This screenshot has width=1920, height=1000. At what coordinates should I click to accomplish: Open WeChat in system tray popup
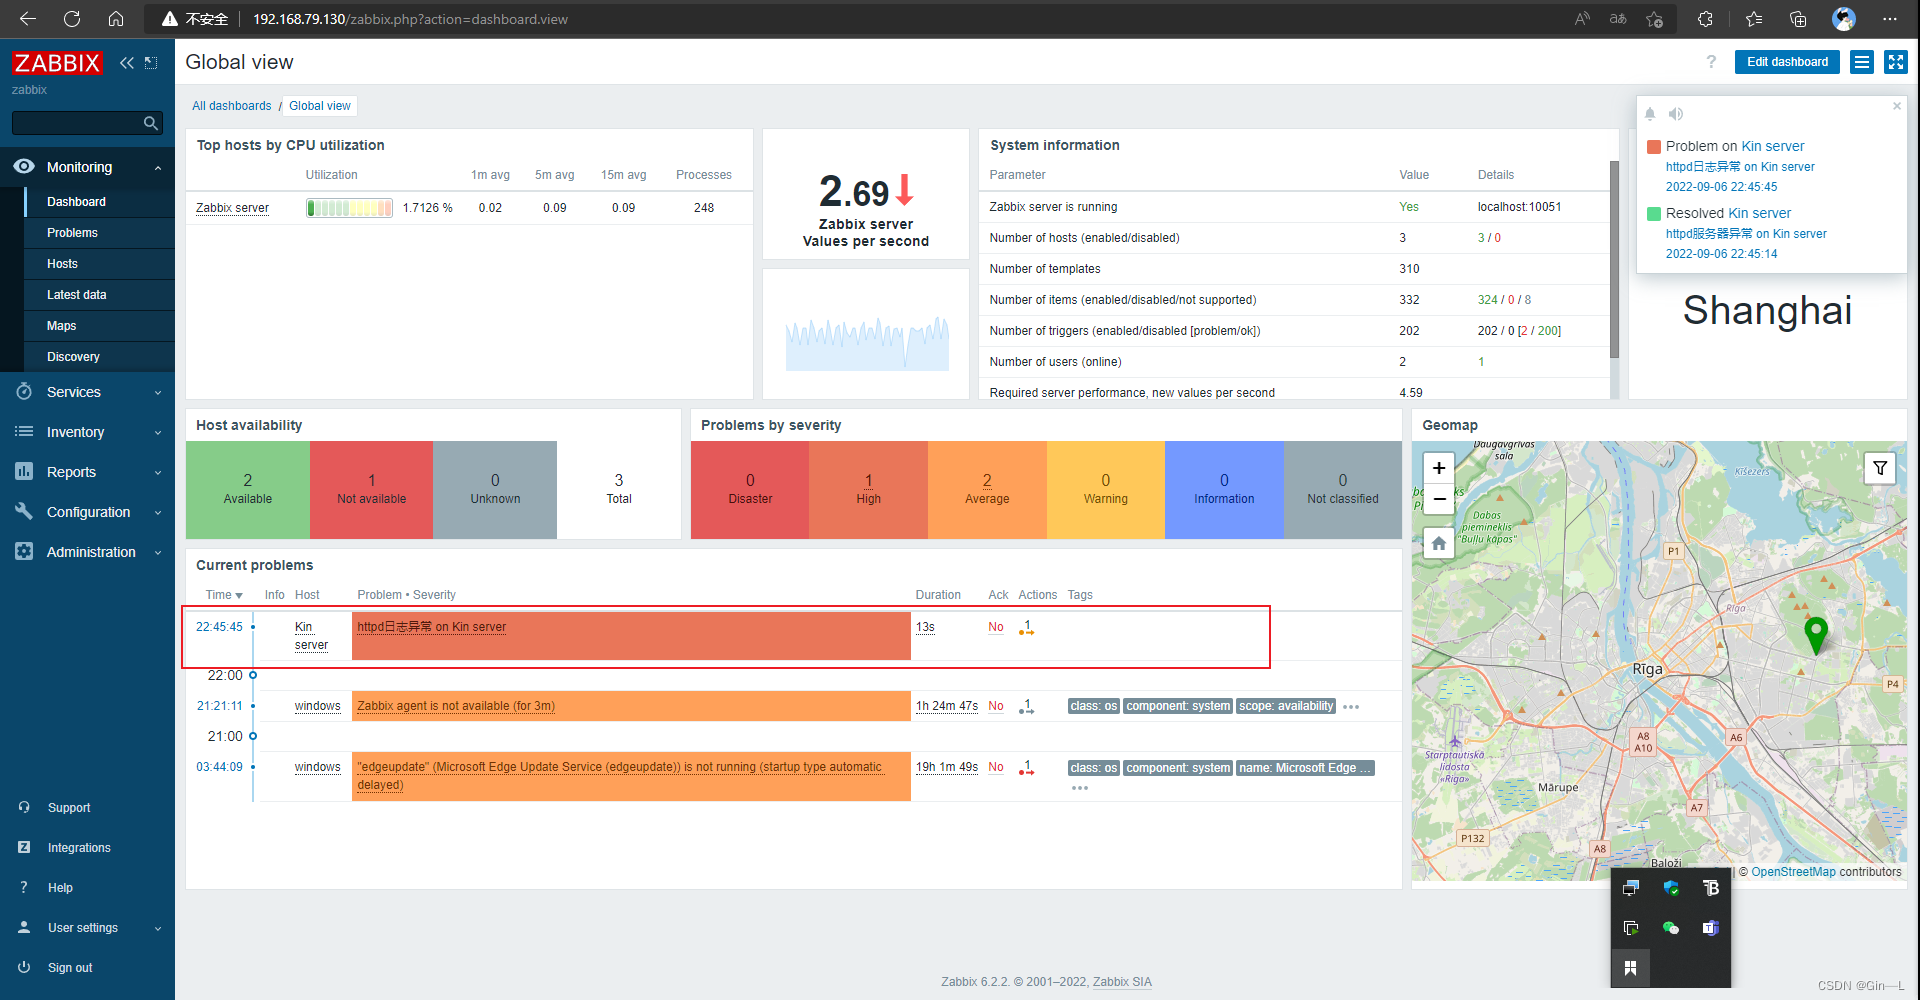click(x=1670, y=928)
